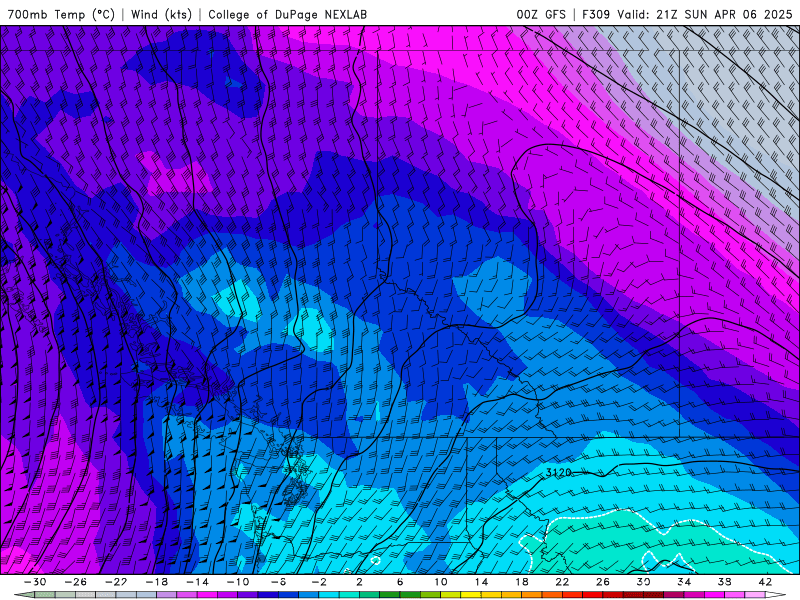
Task: Click the '22' color scale label
Action: point(562,582)
